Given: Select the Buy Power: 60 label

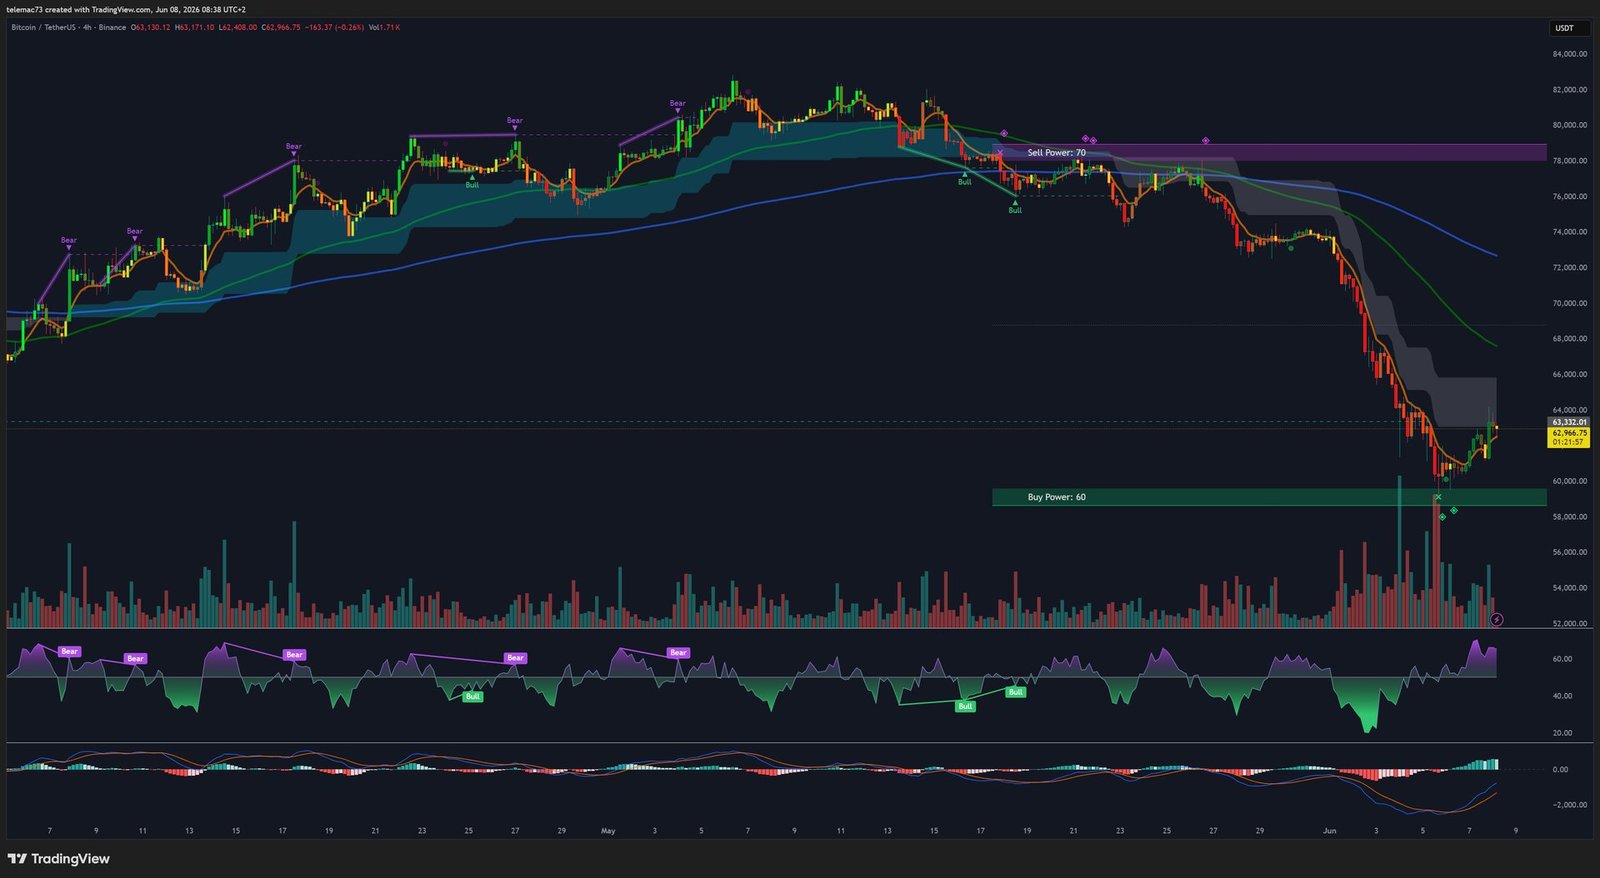Looking at the screenshot, I should click(x=1056, y=497).
